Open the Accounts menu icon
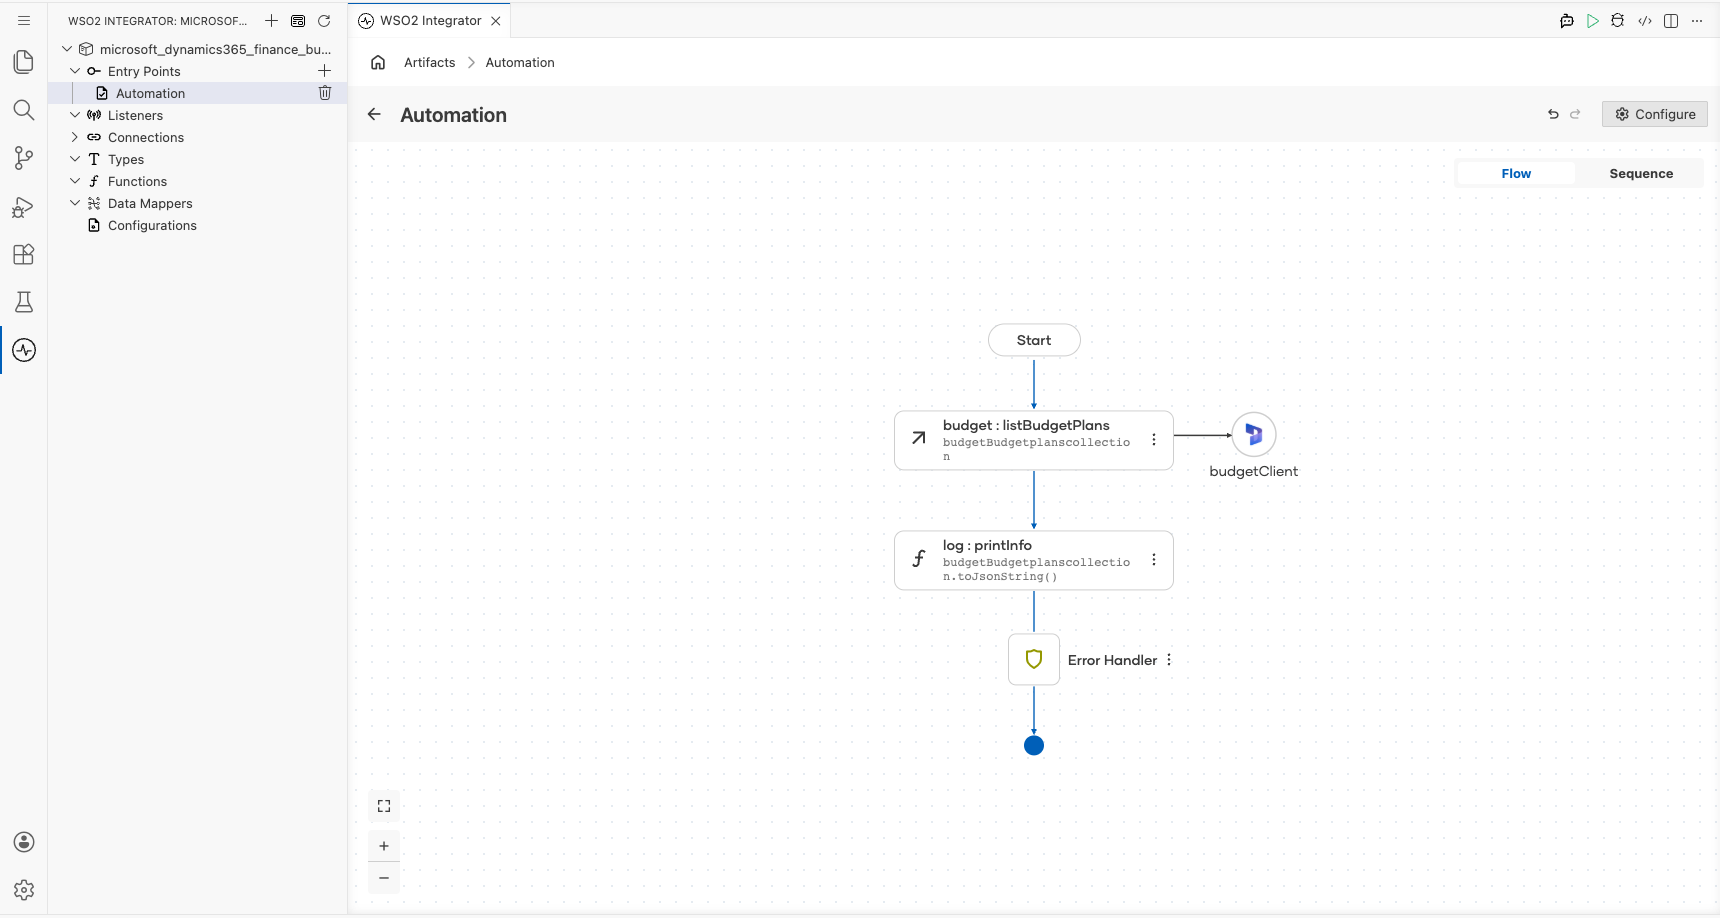This screenshot has height=918, width=1720. (x=24, y=842)
